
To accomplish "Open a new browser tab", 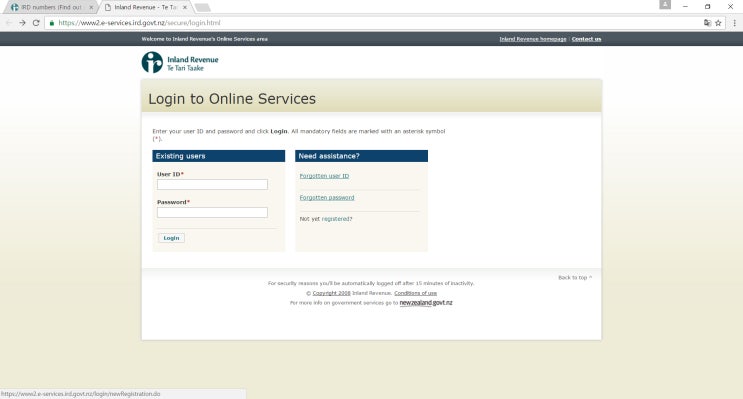I will click(202, 7).
